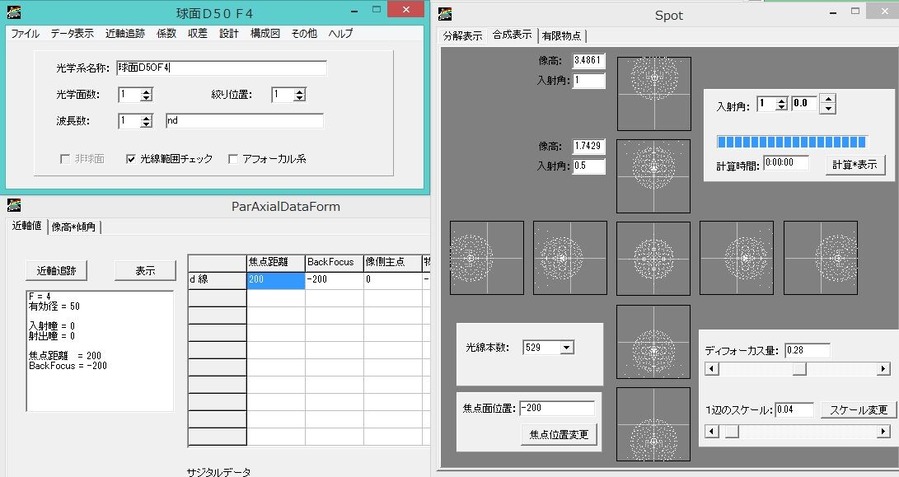Click the defocus scrollbar right arrow

[883, 369]
